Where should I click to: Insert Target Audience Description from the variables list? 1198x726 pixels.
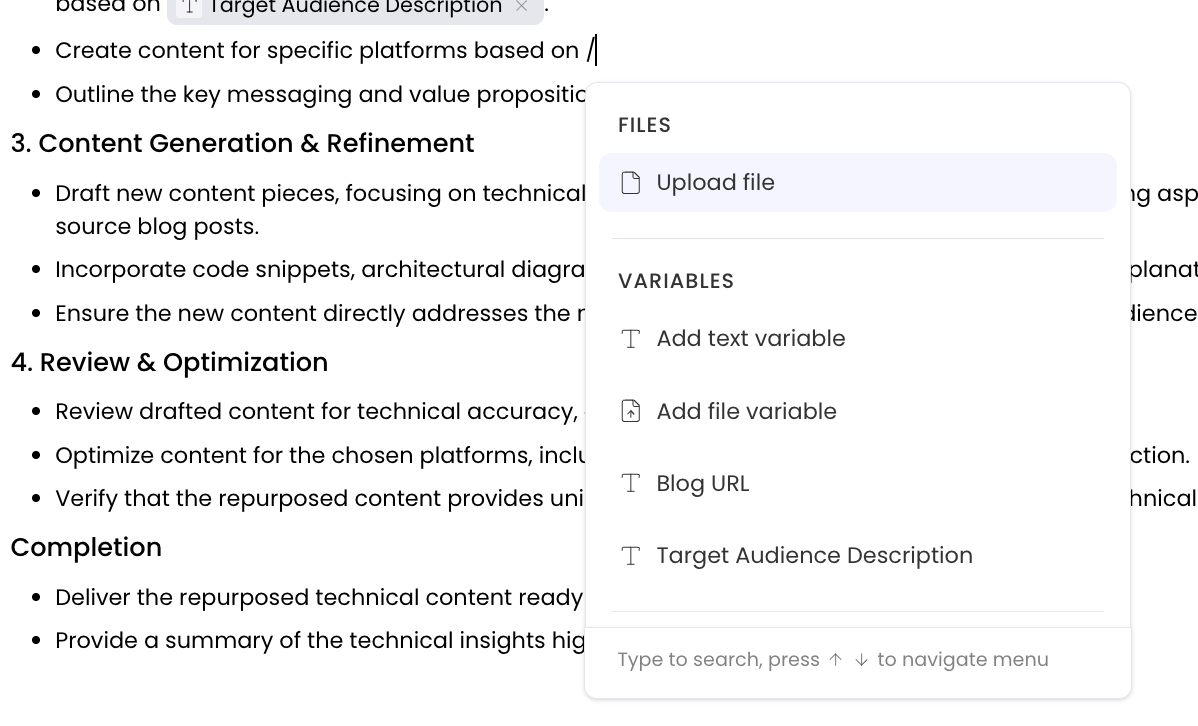pyautogui.click(x=814, y=556)
